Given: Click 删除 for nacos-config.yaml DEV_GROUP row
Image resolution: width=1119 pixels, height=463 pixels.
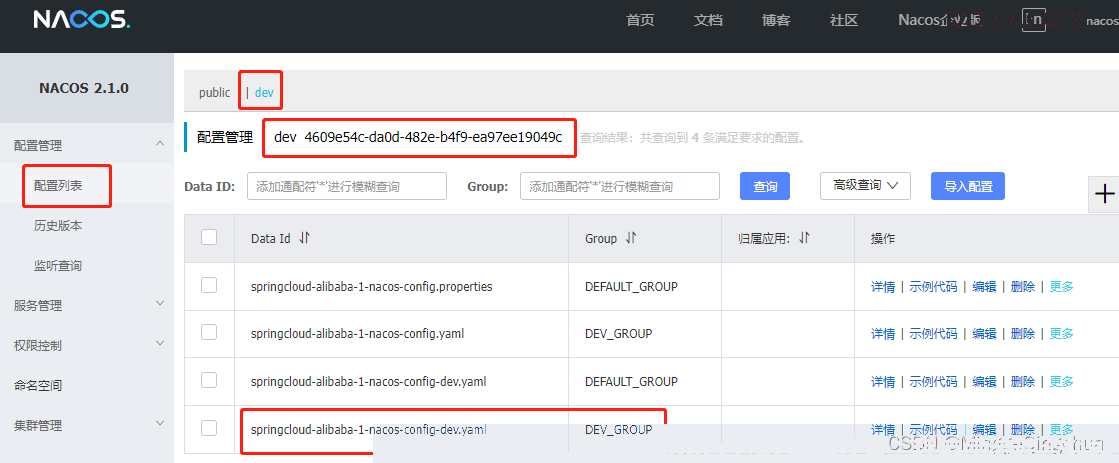Looking at the screenshot, I should pos(1023,334).
